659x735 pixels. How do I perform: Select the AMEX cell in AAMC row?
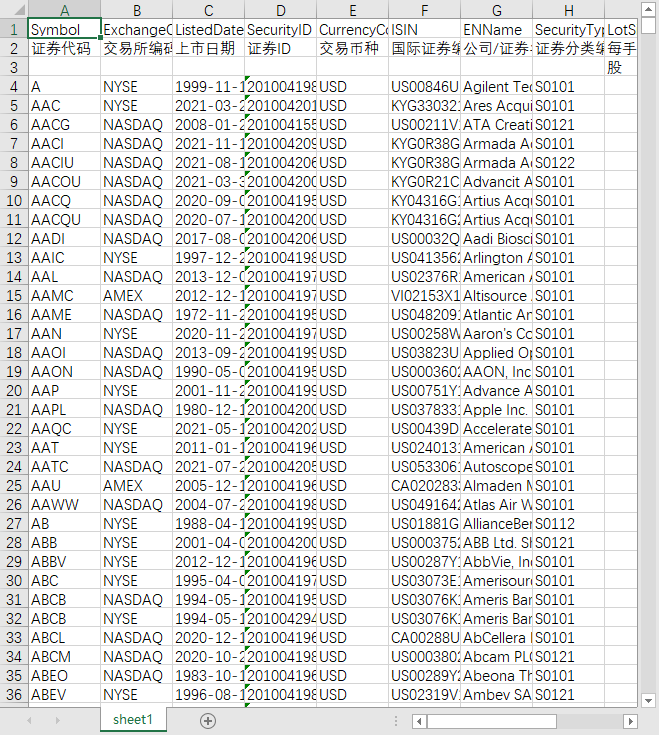[x=137, y=296]
